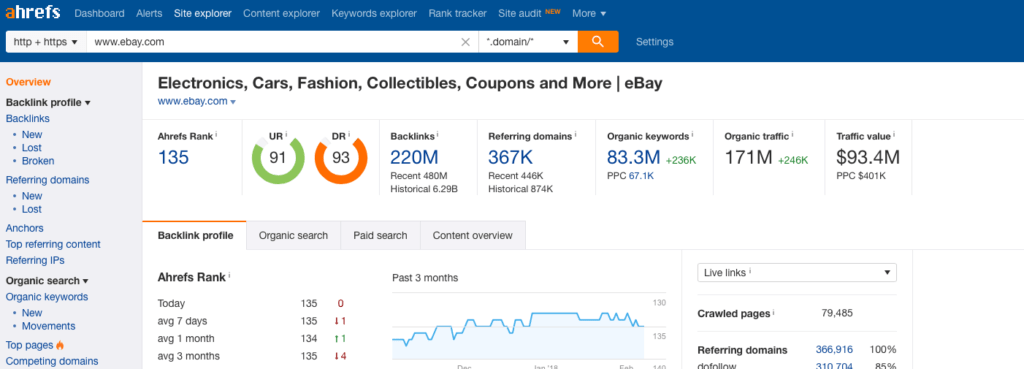Expand the www.ebay.com URL dropdown arrow

point(233,102)
